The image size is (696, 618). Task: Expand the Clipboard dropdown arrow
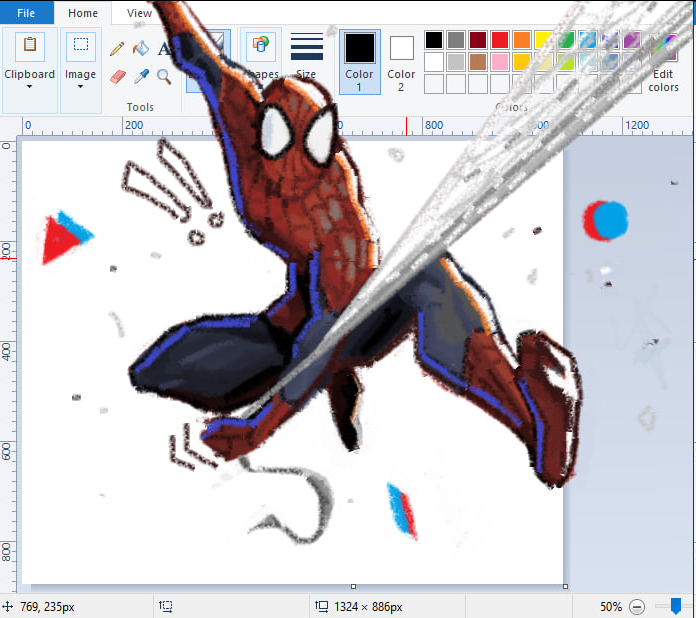tap(29, 87)
